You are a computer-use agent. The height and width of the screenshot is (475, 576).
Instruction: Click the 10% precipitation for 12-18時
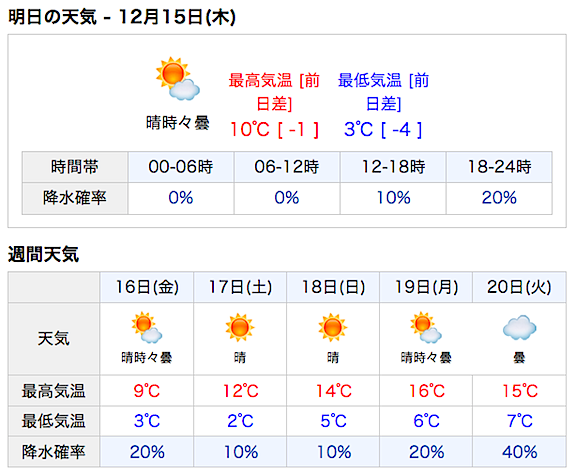393,198
